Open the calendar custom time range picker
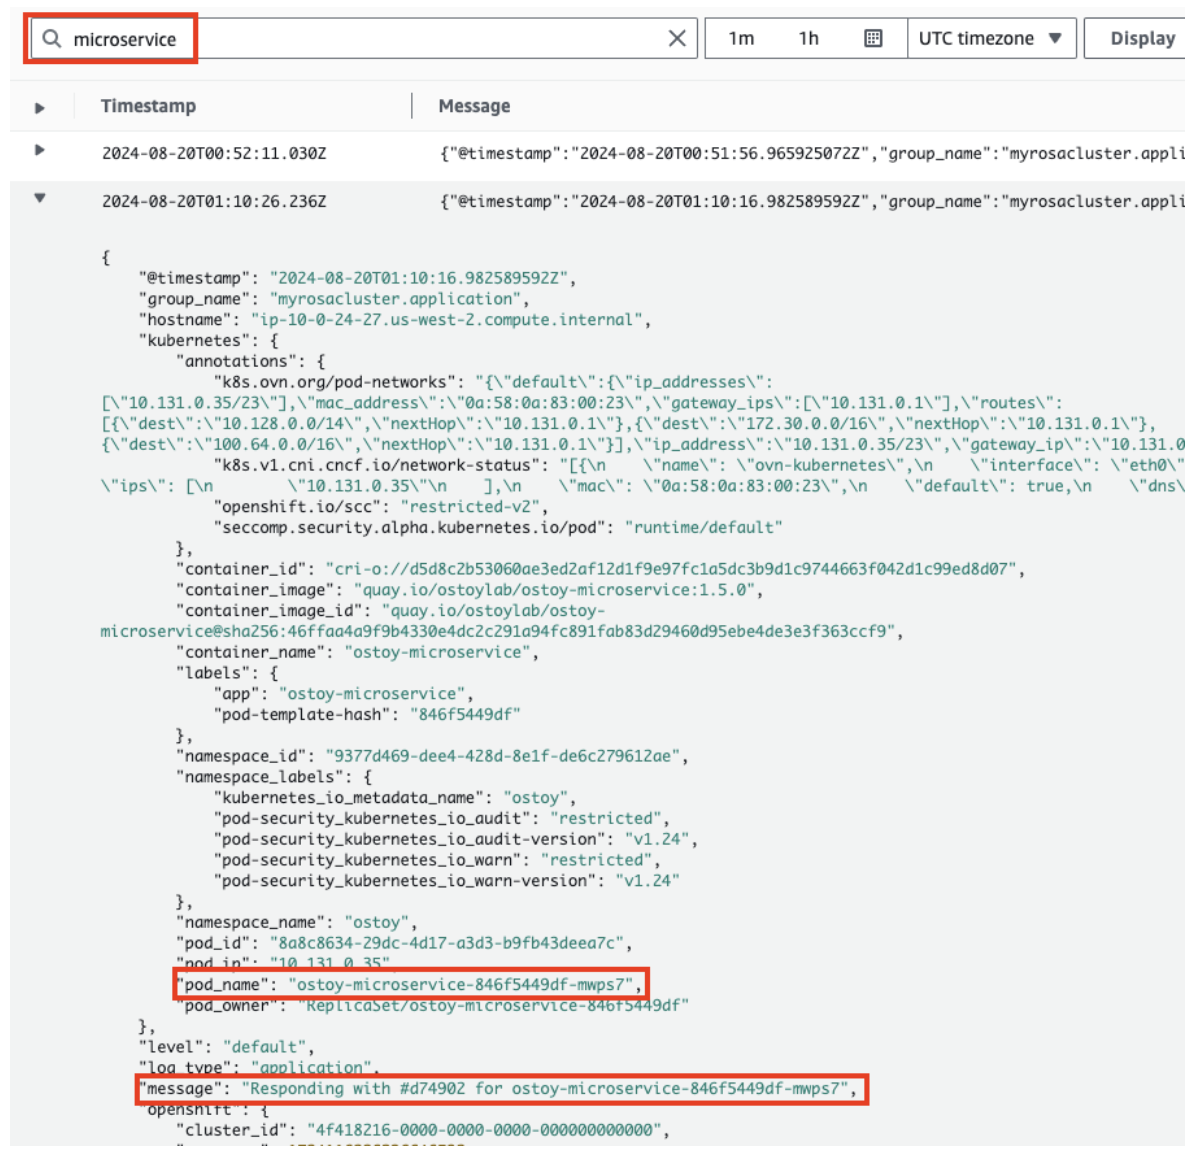Image resolution: width=1194 pixels, height=1150 pixels. point(873,39)
